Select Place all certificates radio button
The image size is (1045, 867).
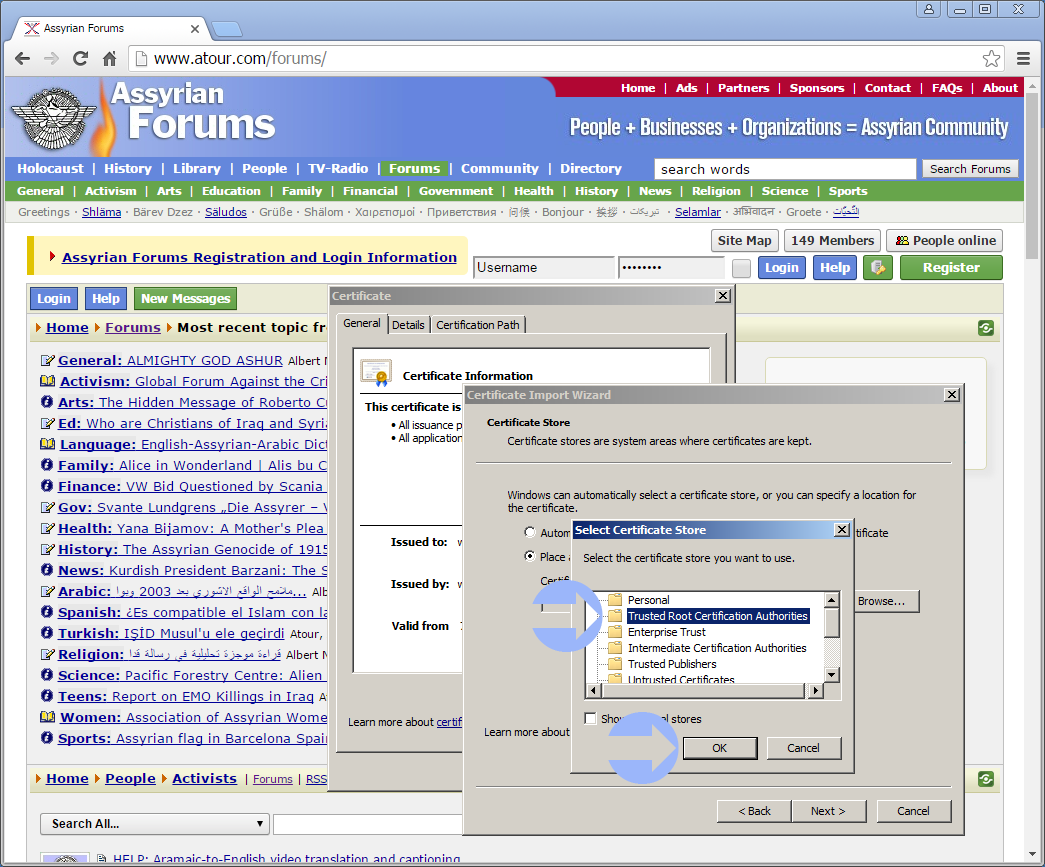[530, 556]
